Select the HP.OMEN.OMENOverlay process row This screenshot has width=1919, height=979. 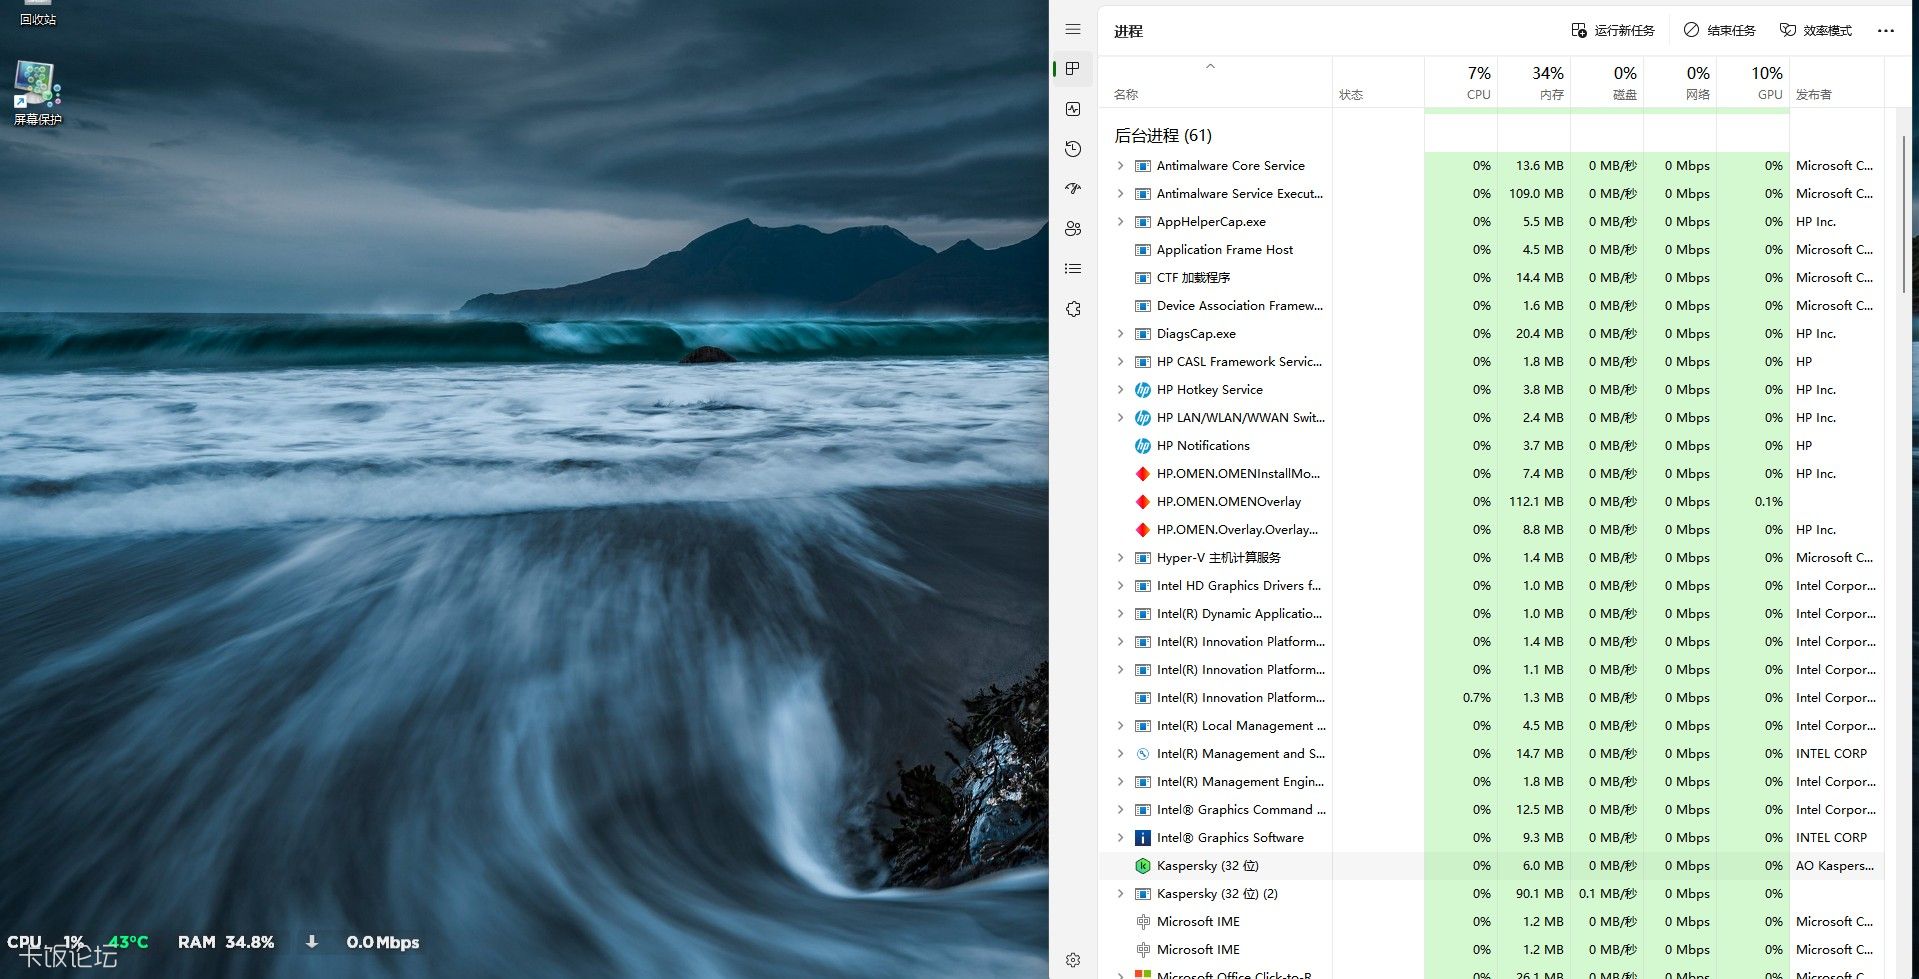pos(1229,502)
